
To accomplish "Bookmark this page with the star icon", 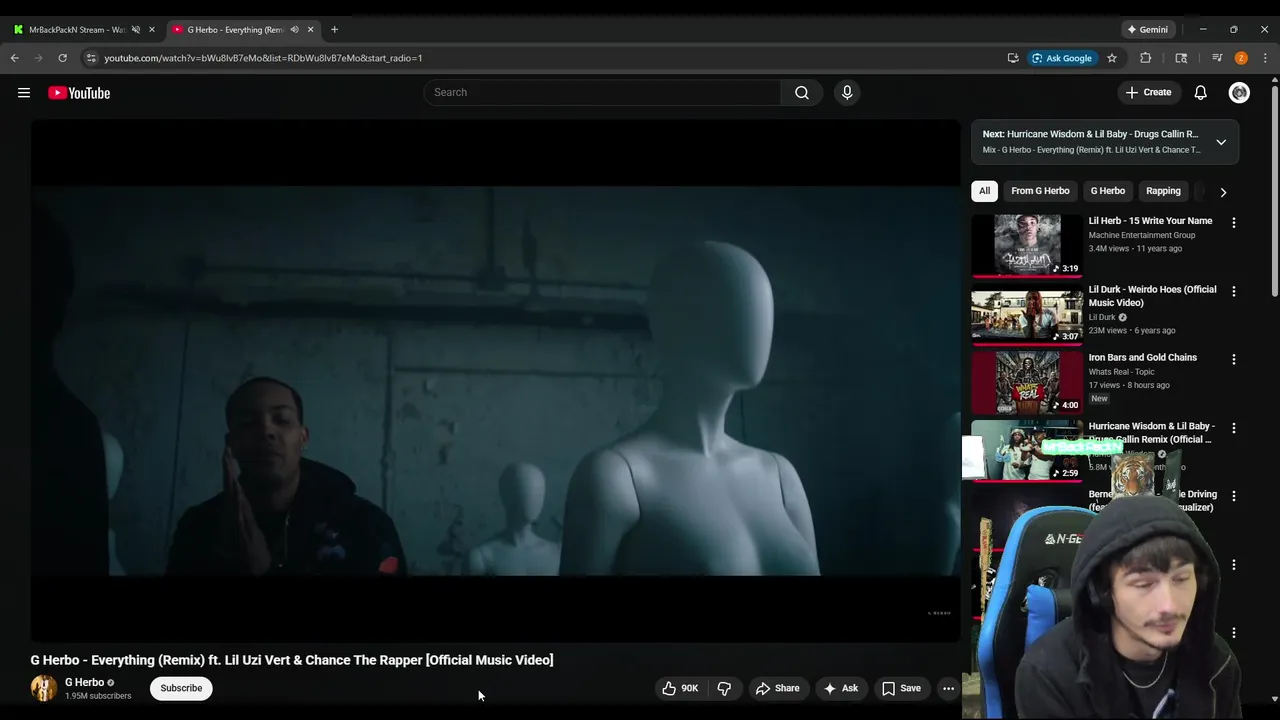I will (x=1111, y=58).
